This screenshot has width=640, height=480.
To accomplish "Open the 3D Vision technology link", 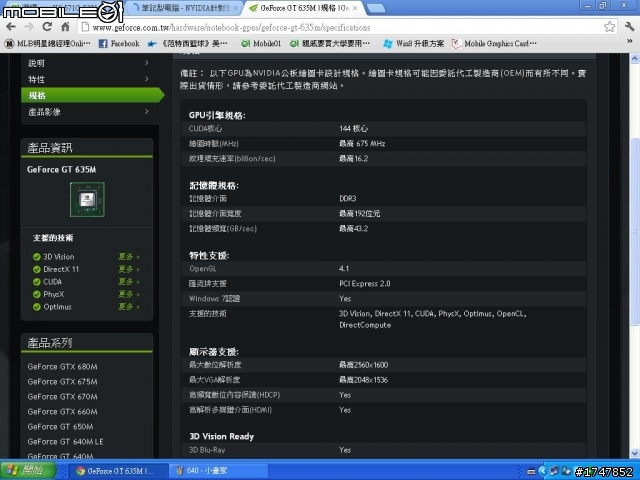I will [x=59, y=257].
